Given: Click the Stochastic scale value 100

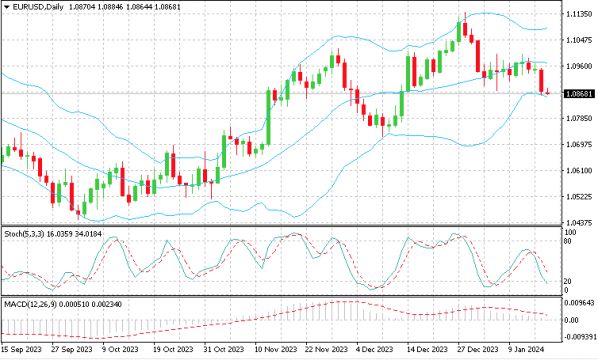Looking at the screenshot, I should tap(572, 233).
